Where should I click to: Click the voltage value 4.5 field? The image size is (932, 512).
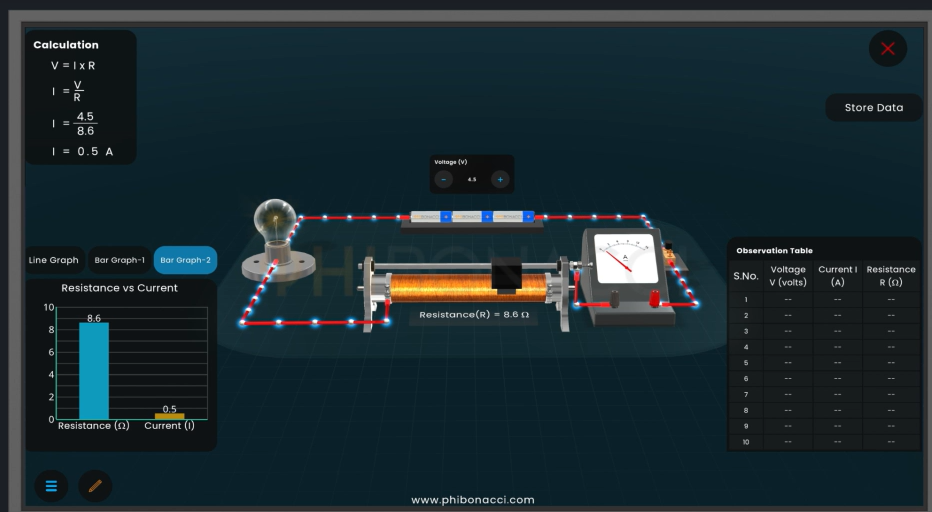coord(472,180)
